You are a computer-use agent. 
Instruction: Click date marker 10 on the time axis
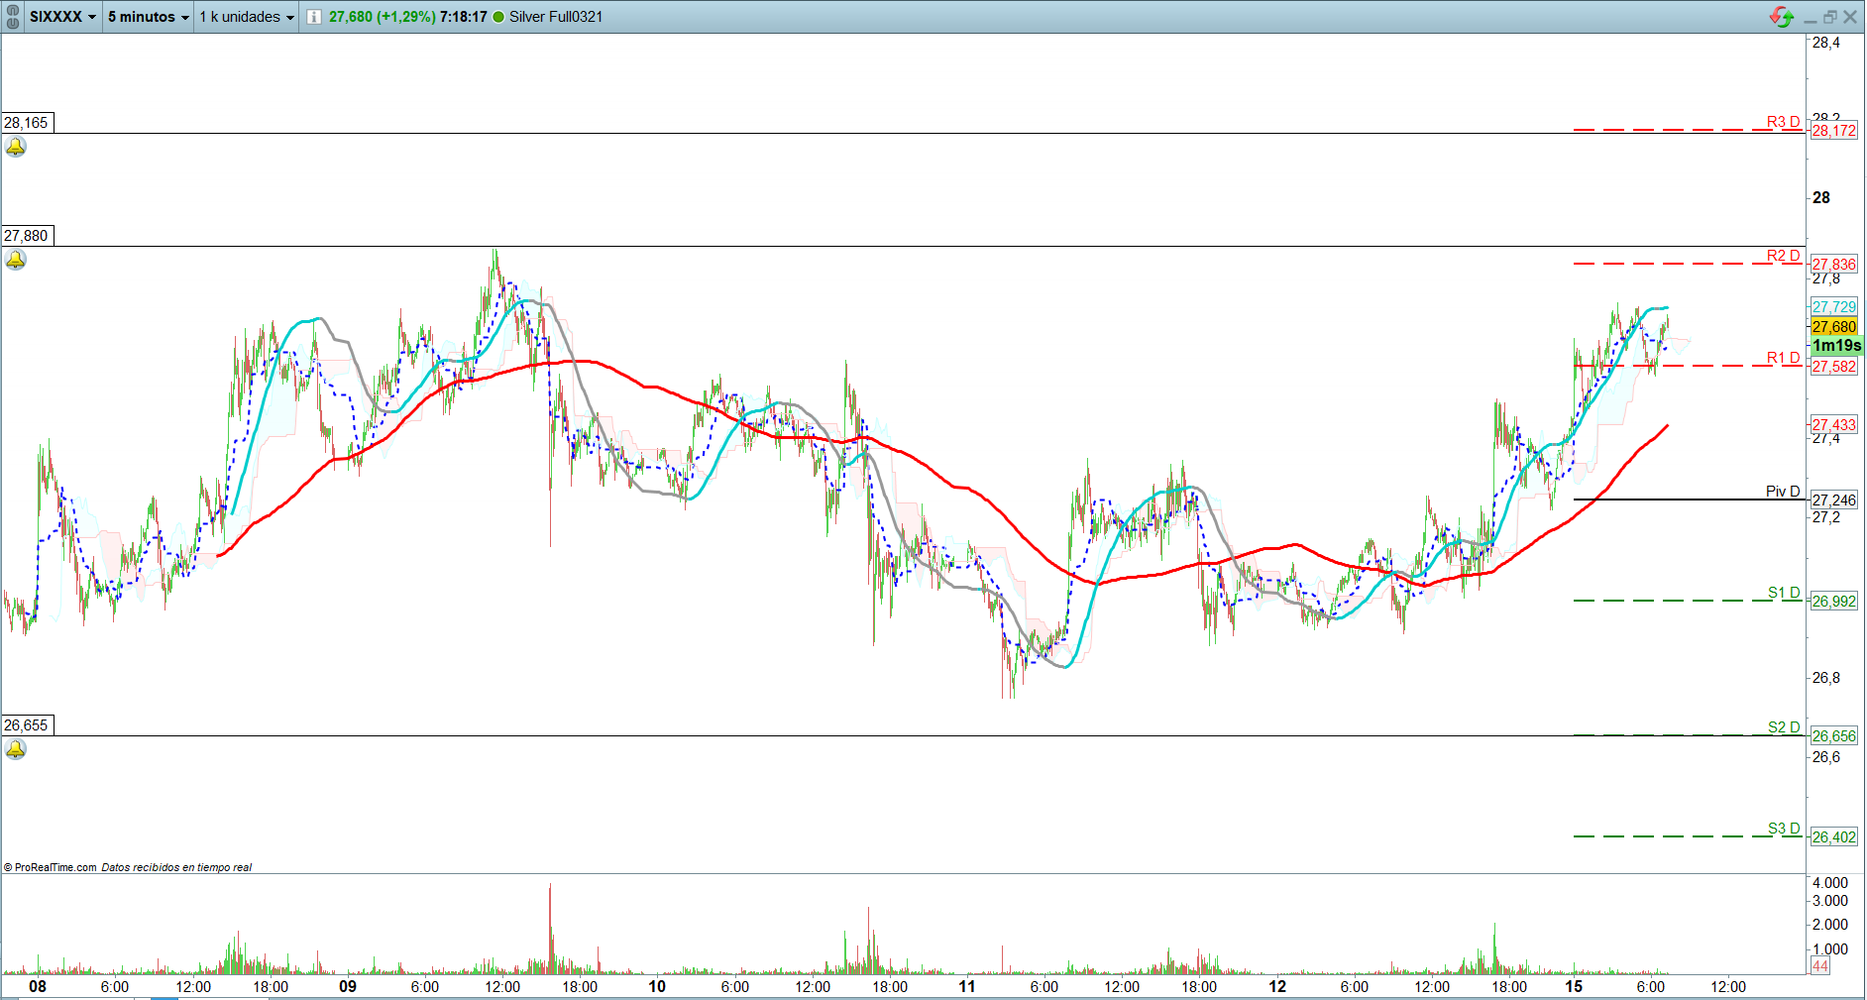point(657,987)
